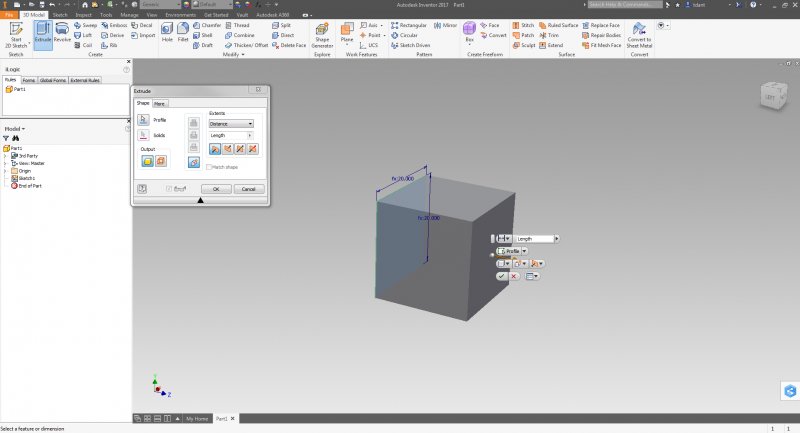Image resolution: width=800 pixels, height=433 pixels.
Task: Click Convert to Sheet Metal
Action: click(639, 35)
